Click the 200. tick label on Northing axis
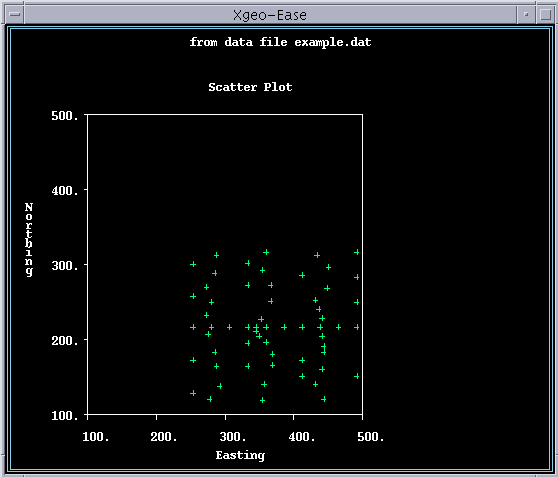This screenshot has height=477, width=558. pos(64,341)
